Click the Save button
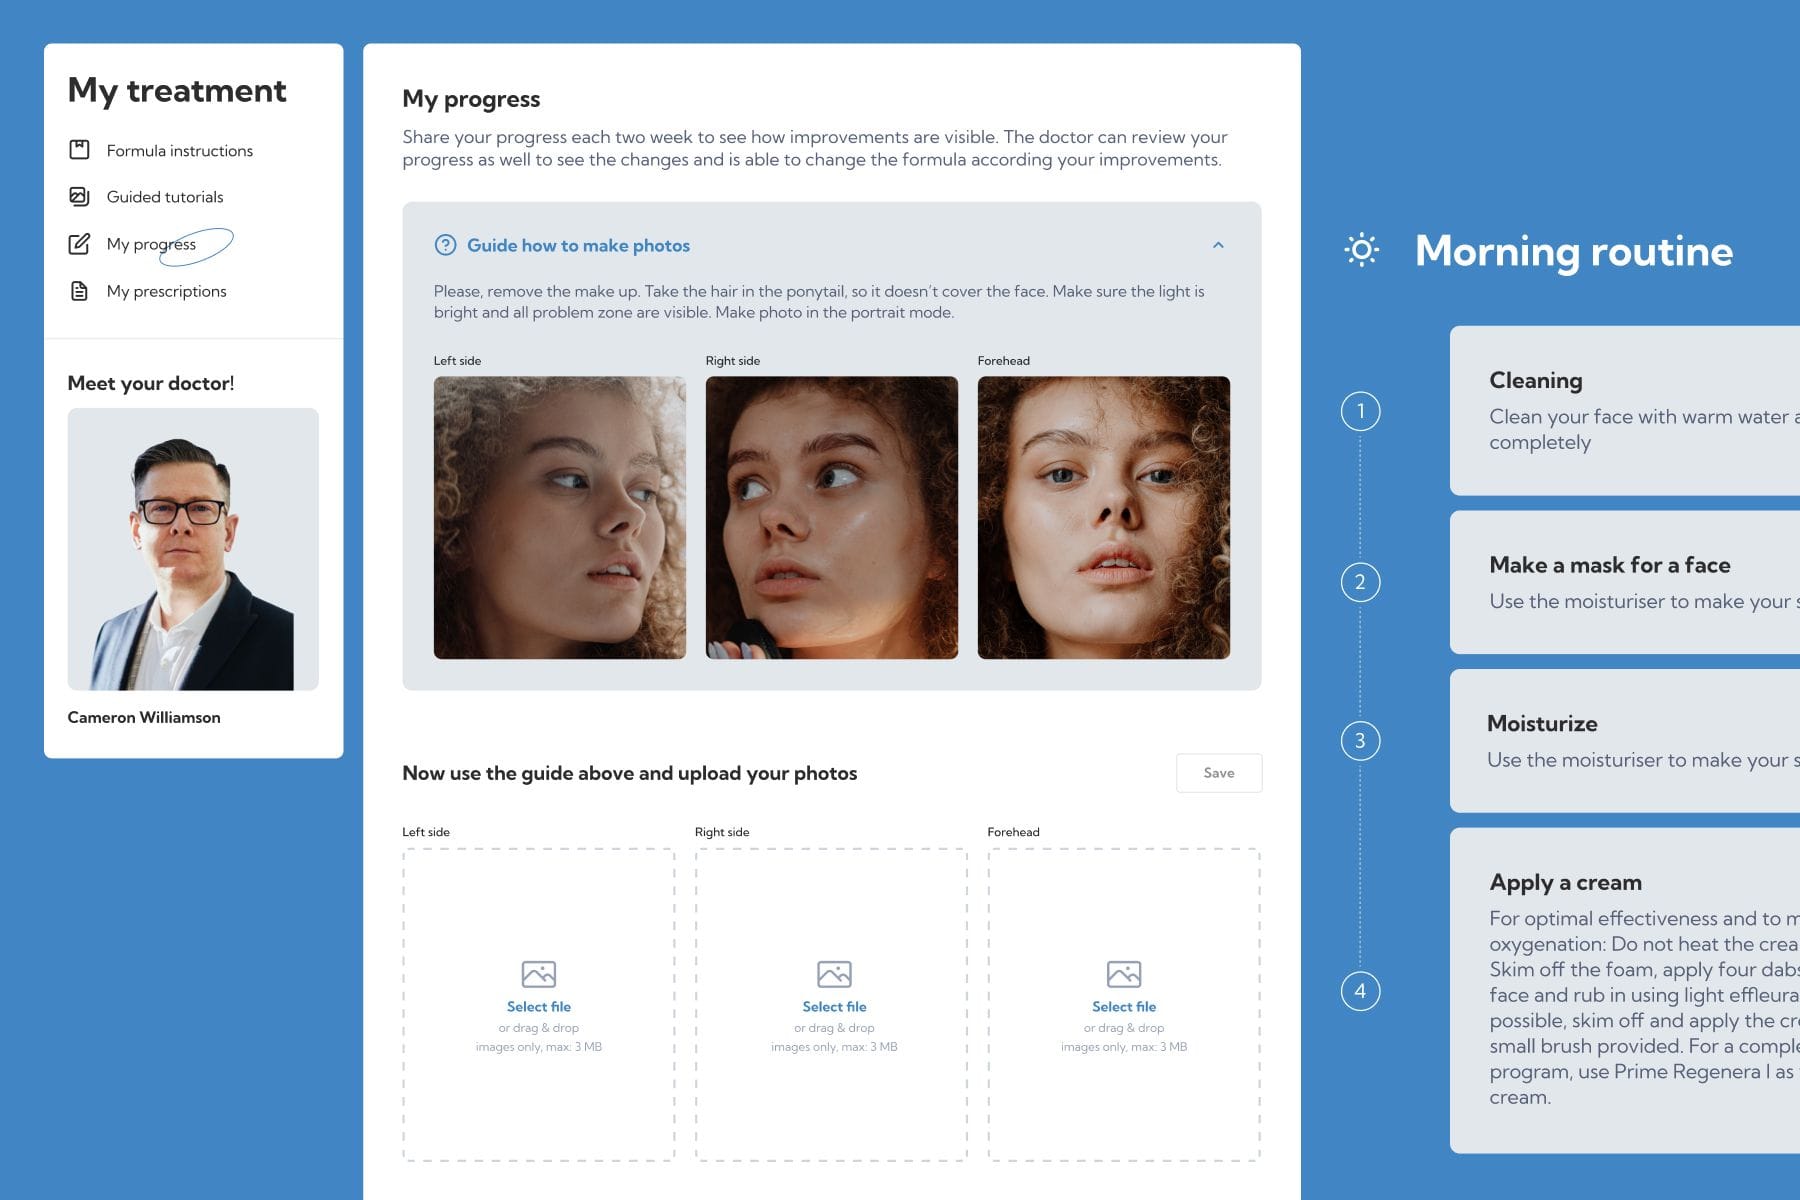This screenshot has width=1800, height=1200. [1219, 772]
